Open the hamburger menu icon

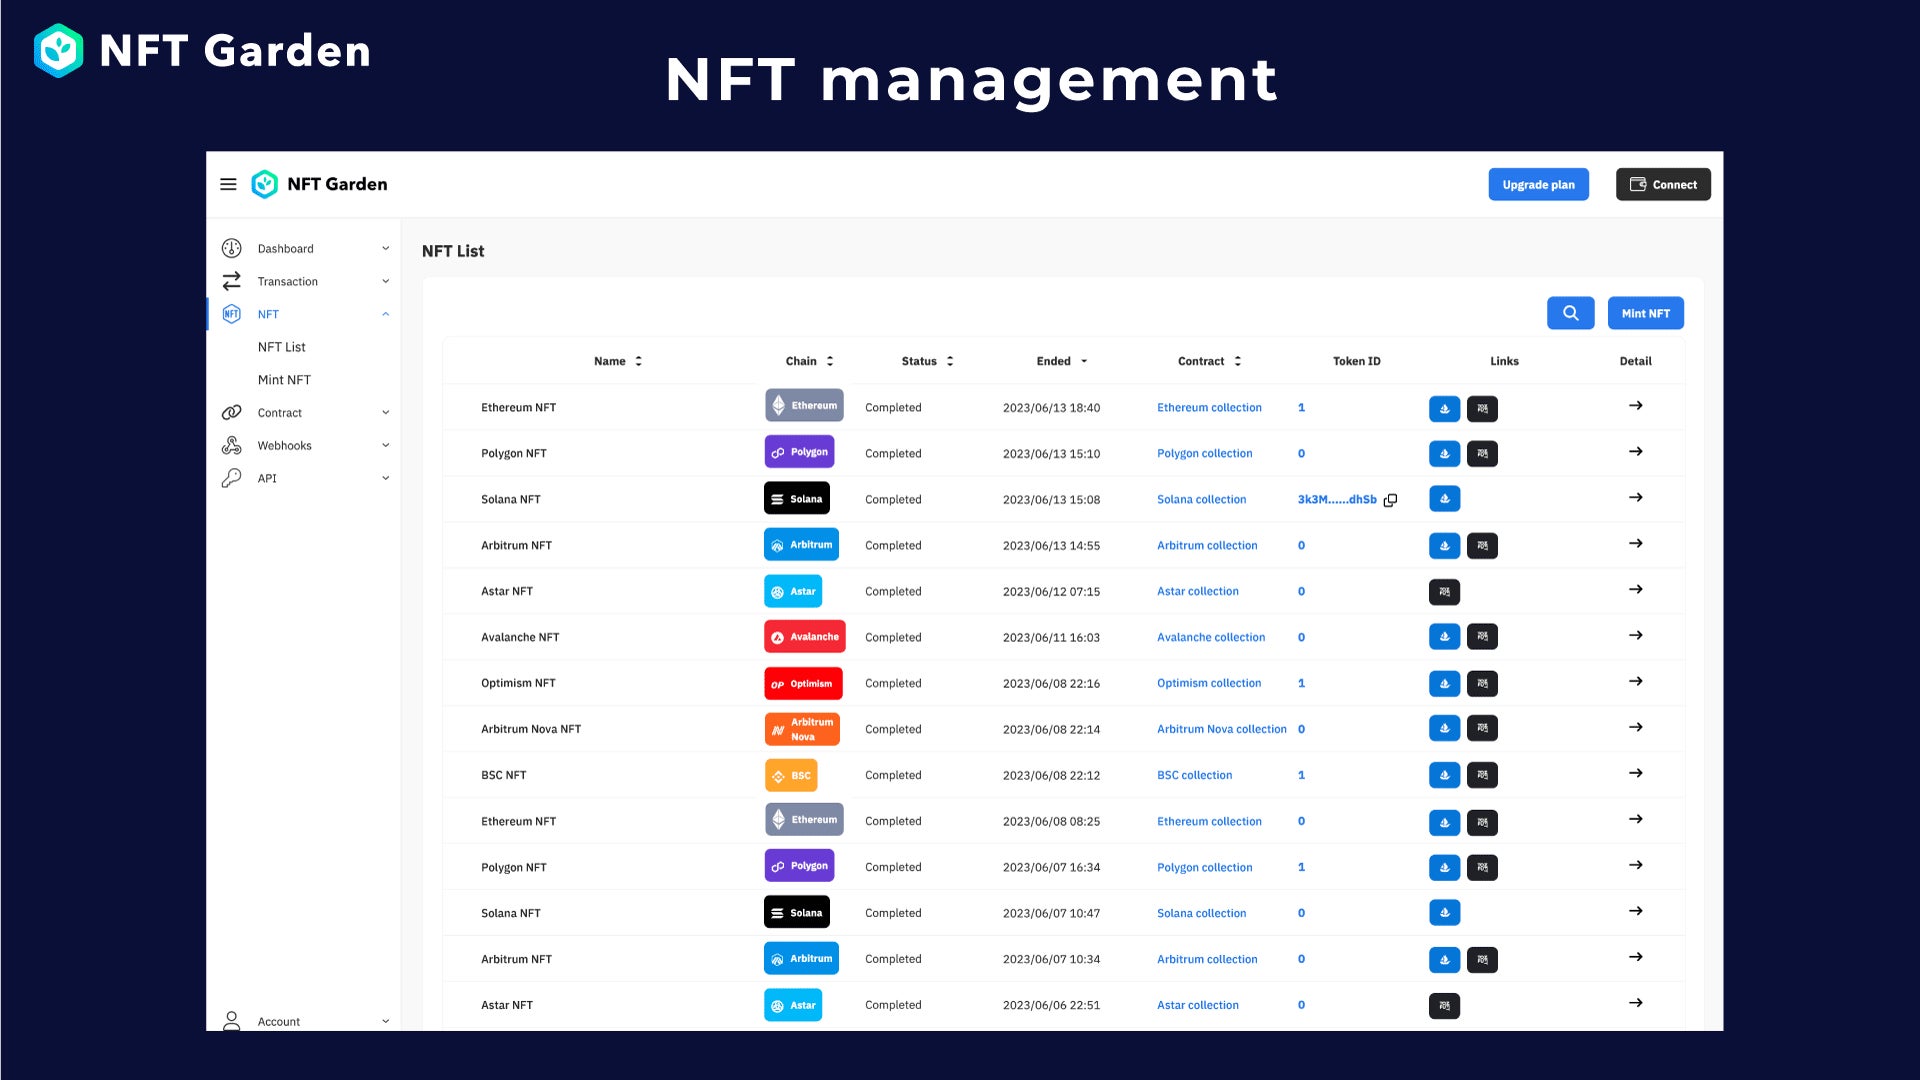pyautogui.click(x=228, y=184)
